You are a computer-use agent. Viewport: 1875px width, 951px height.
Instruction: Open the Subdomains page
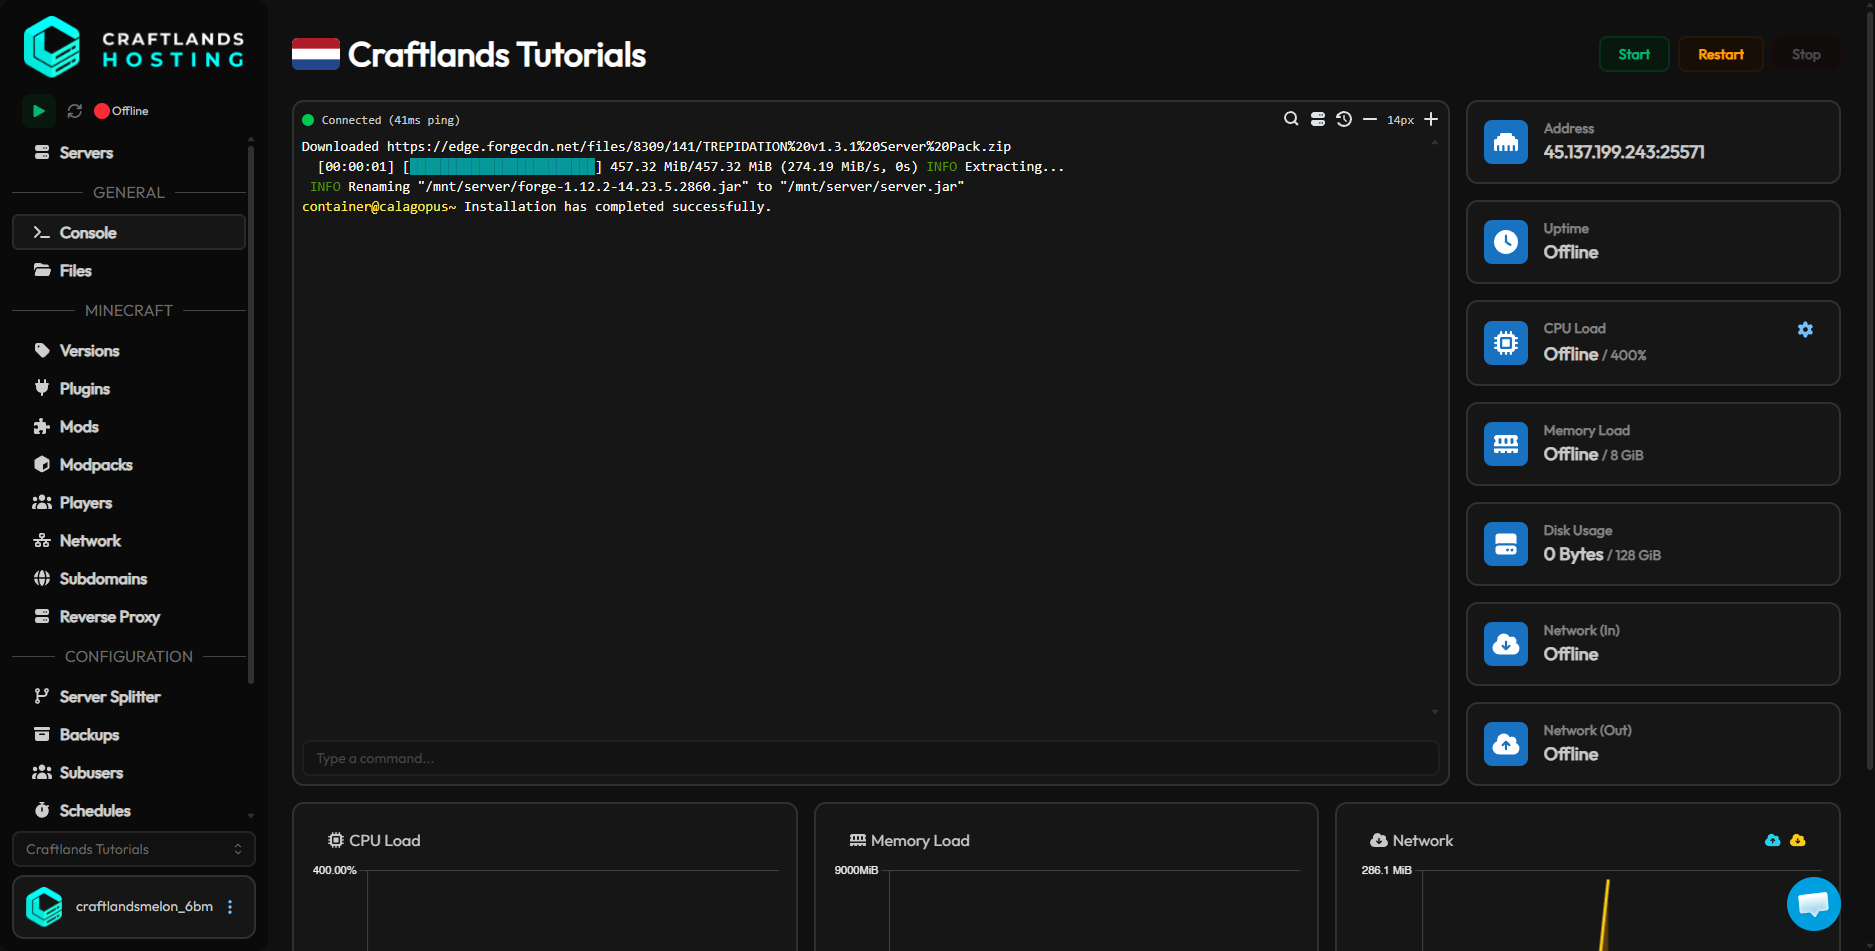129,579
